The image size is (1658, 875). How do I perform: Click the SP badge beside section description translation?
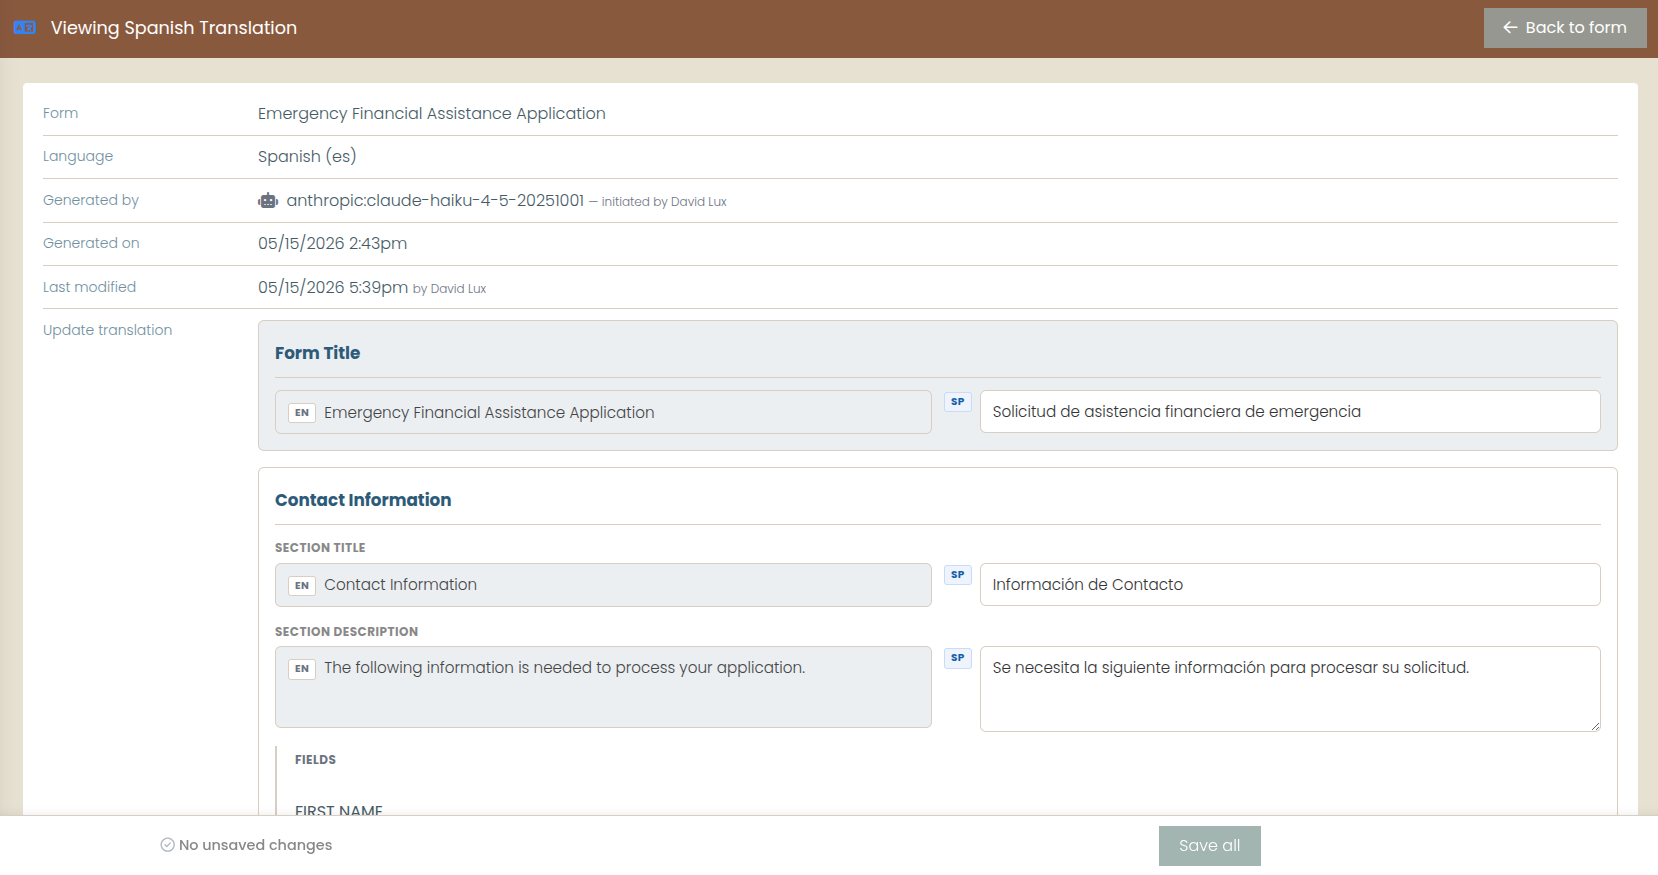click(958, 658)
